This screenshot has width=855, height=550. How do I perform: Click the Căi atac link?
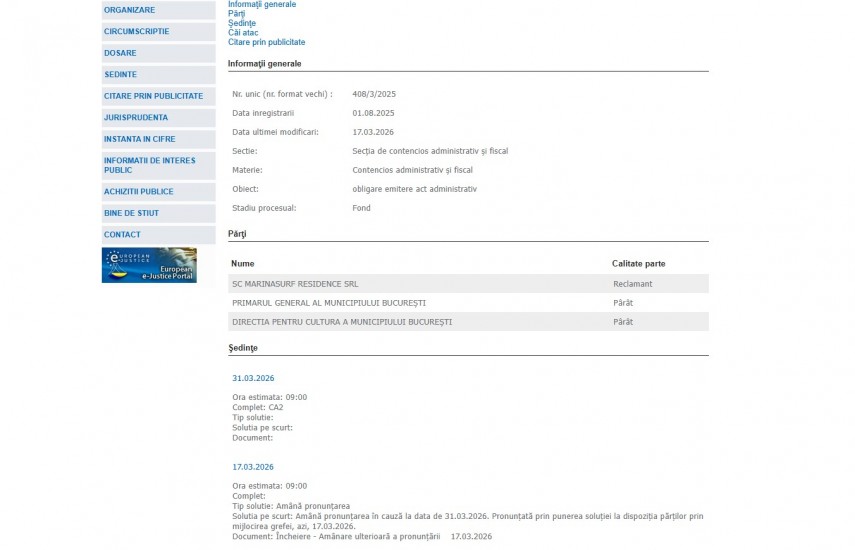pyautogui.click(x=243, y=33)
